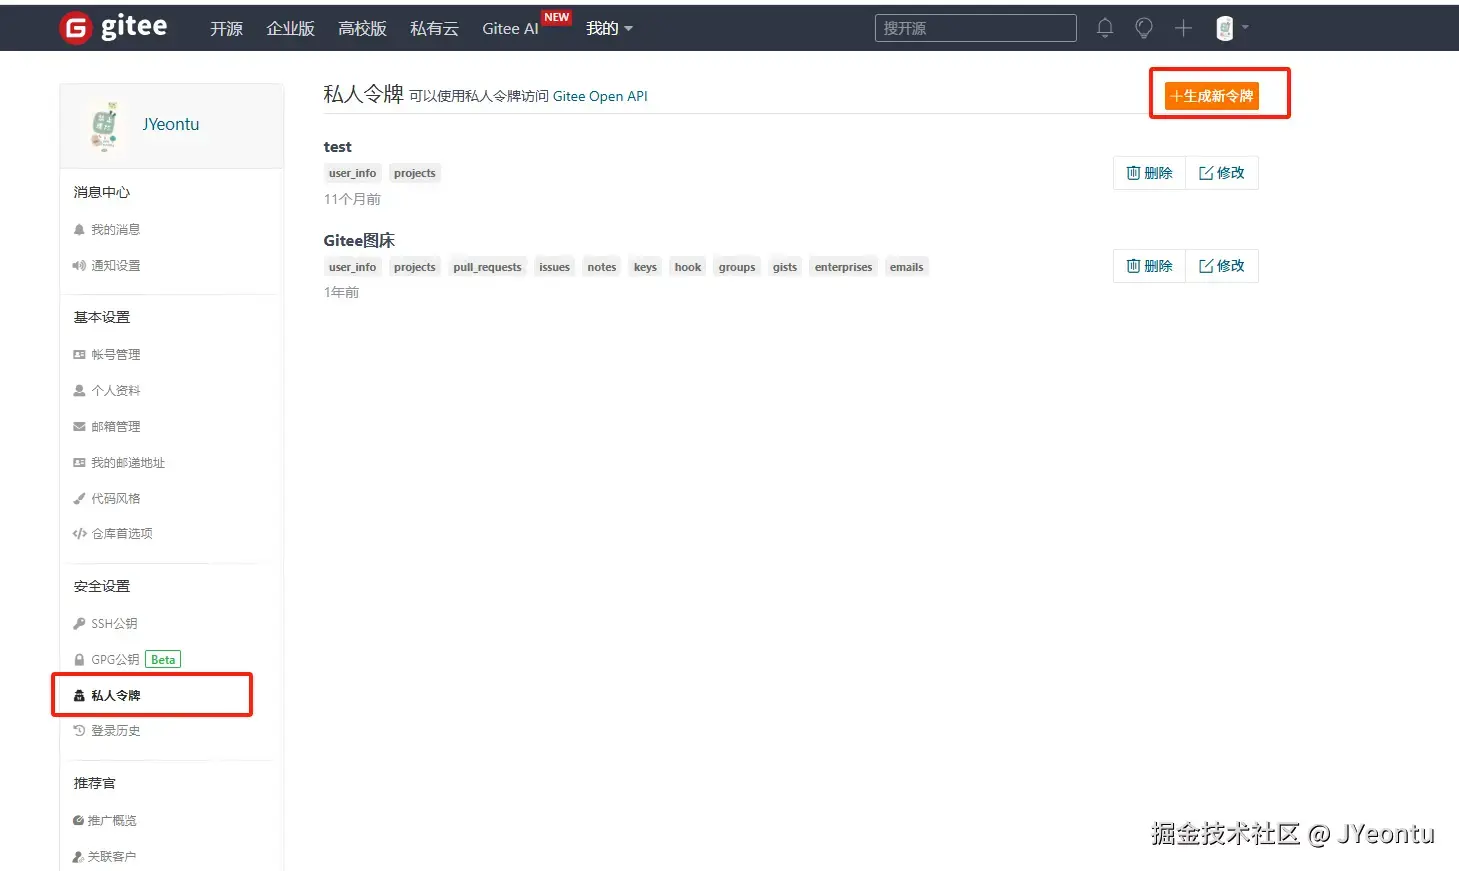Click the pull_requests scope tag
Screen dimensions: 1459x871
coord(487,267)
